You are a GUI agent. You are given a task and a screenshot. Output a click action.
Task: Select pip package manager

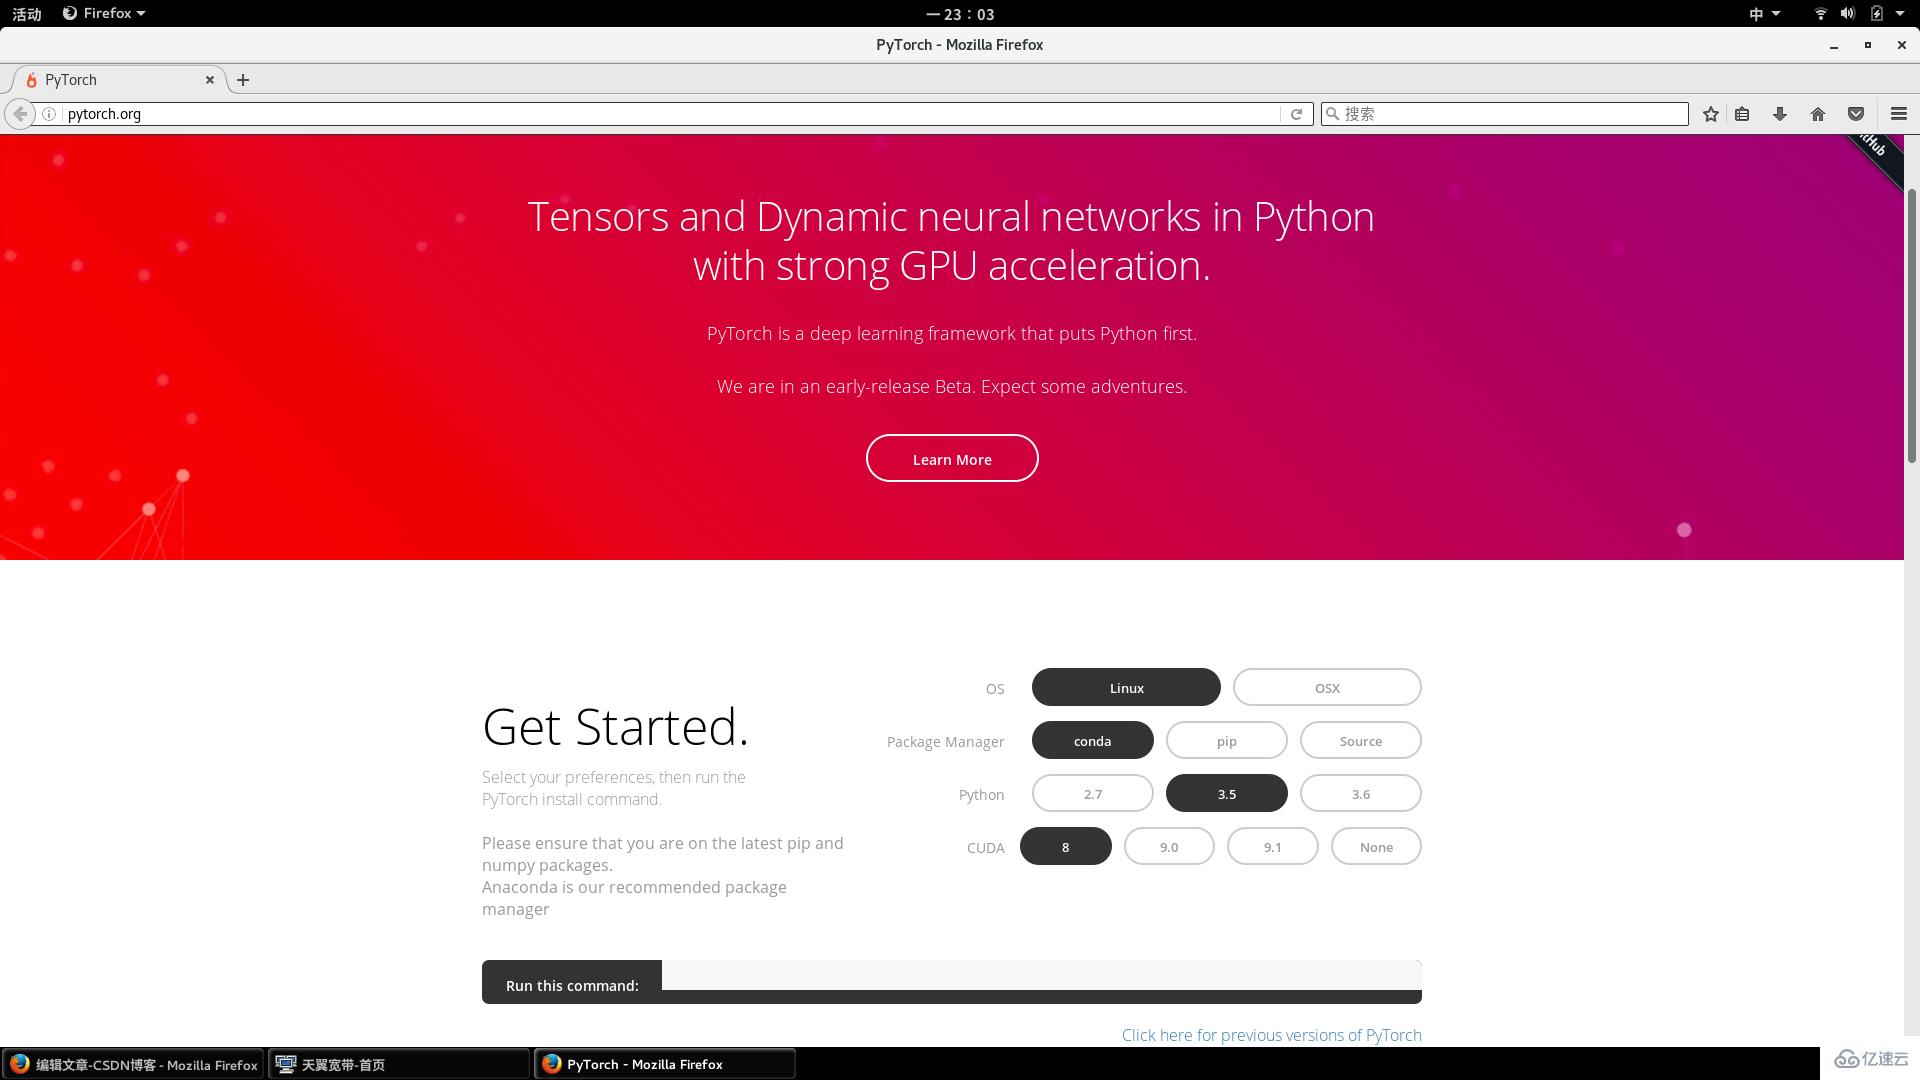point(1226,740)
